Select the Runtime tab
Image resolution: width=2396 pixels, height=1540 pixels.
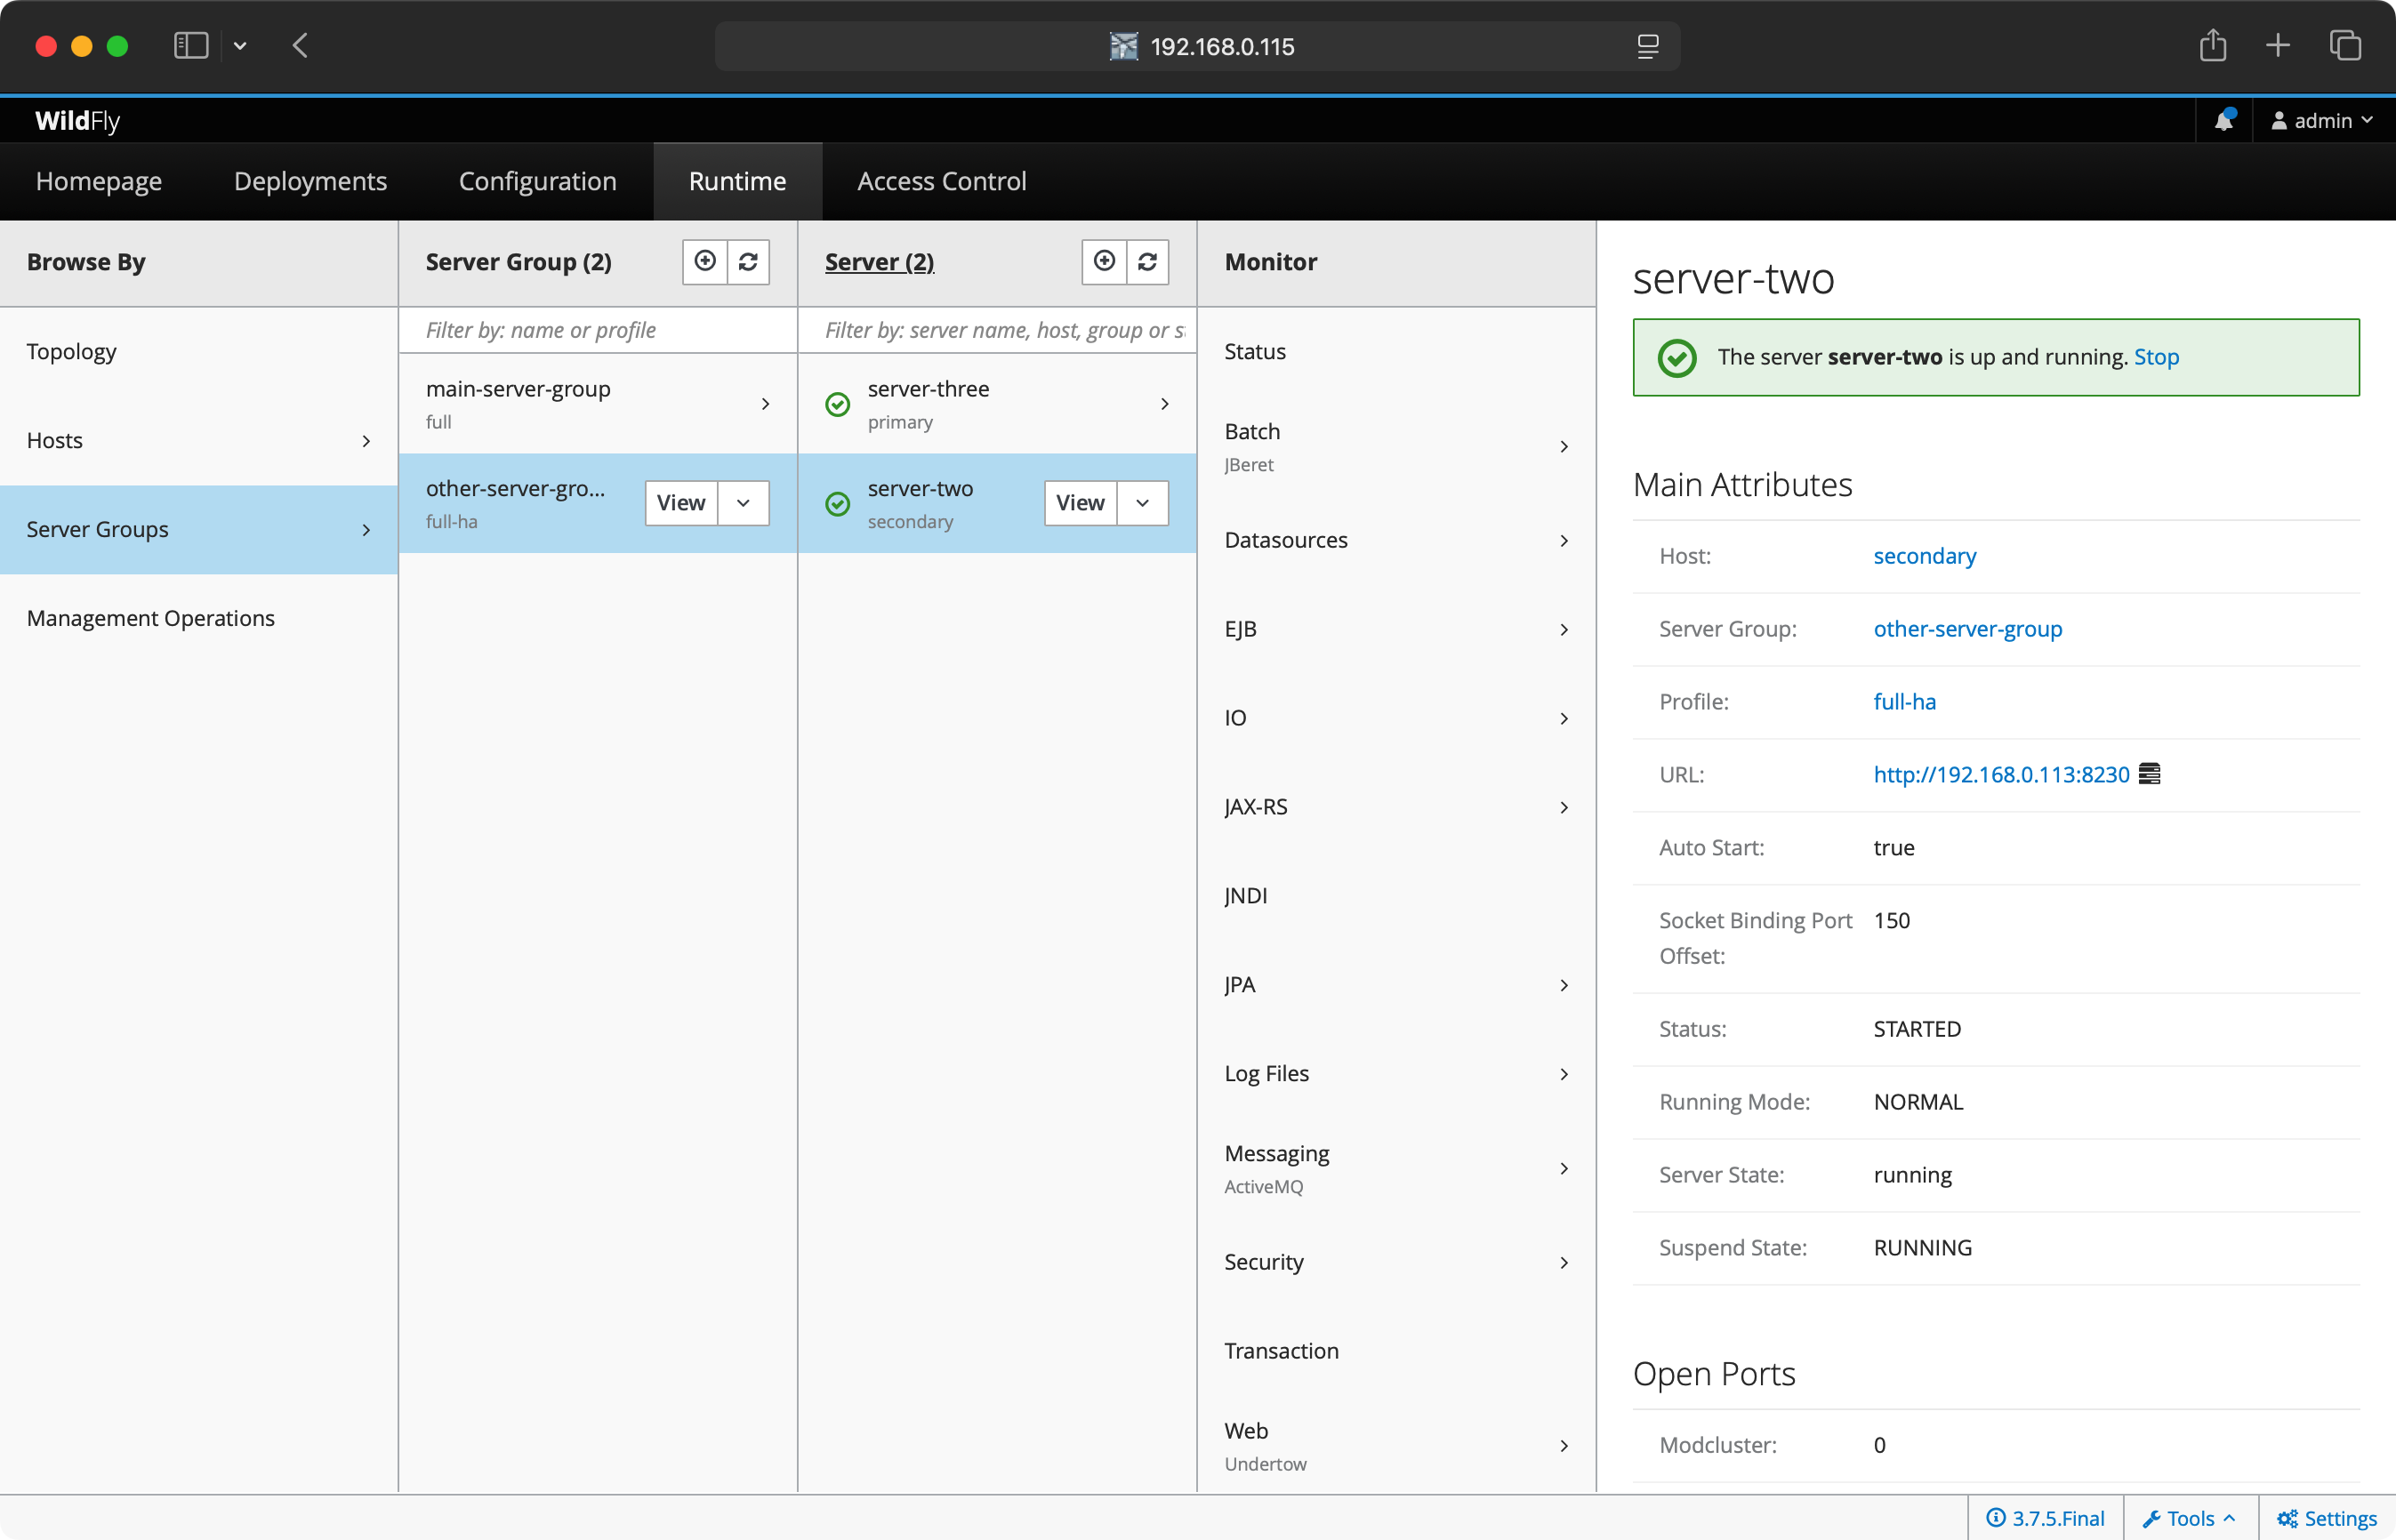pyautogui.click(x=738, y=181)
